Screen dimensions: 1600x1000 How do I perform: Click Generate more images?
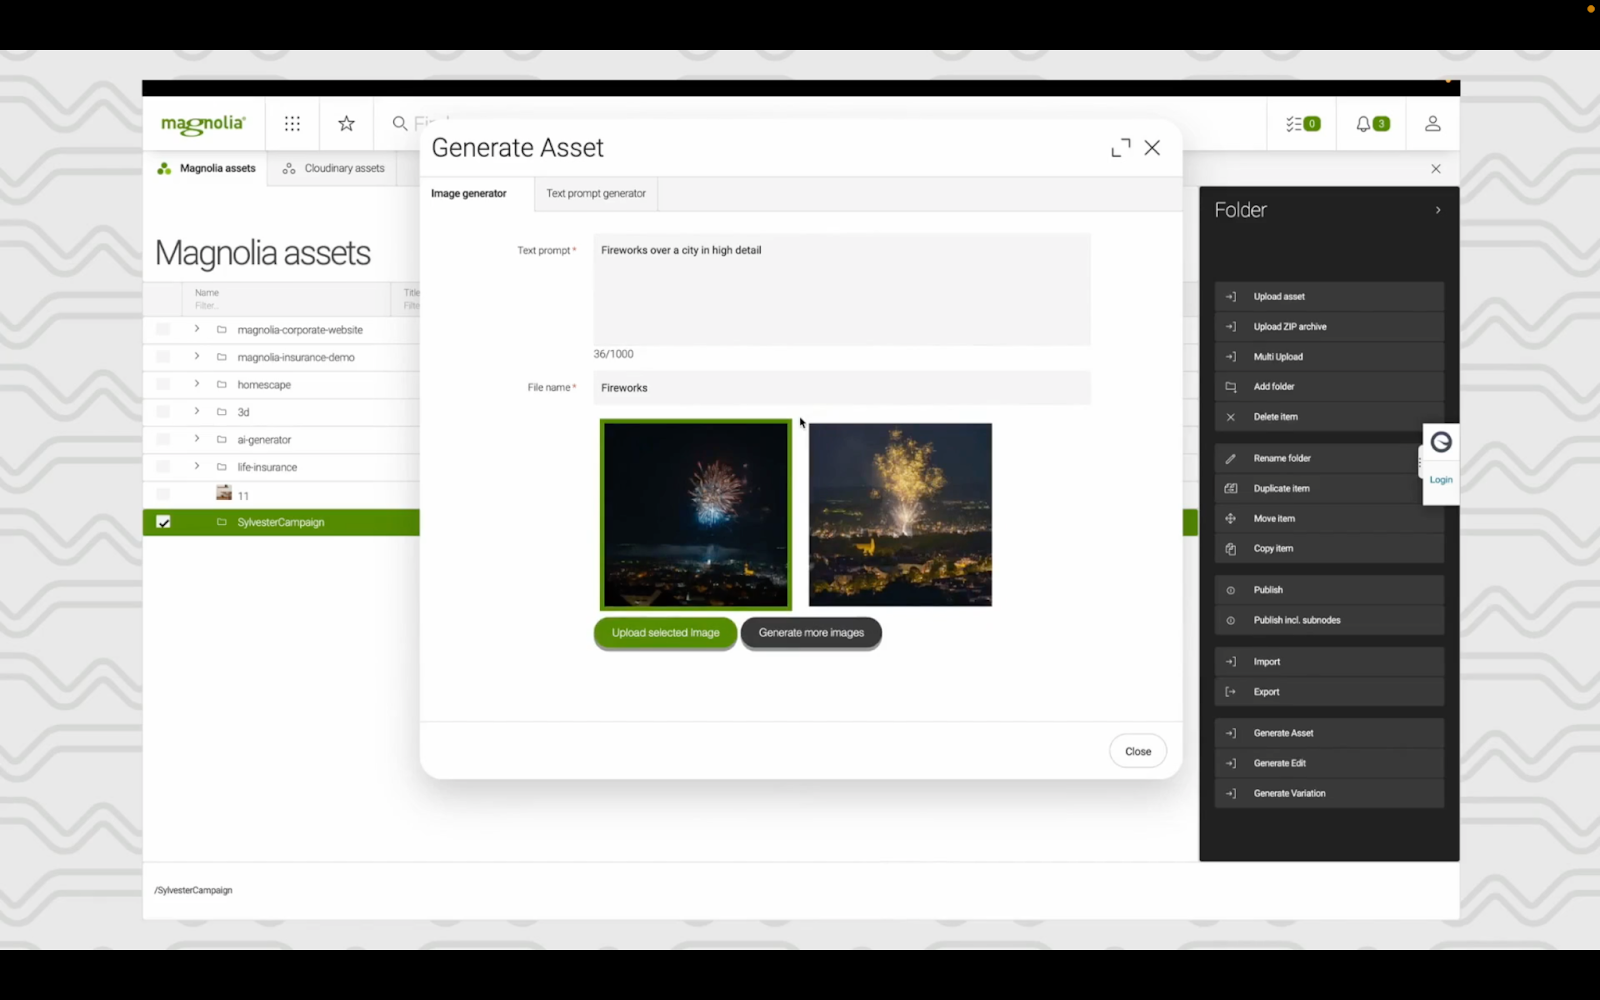point(810,633)
